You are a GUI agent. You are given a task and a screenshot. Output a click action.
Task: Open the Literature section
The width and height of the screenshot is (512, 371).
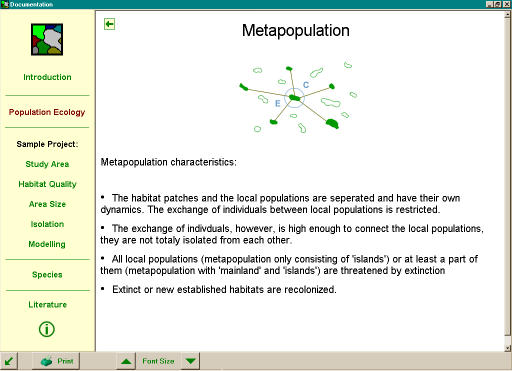47,305
